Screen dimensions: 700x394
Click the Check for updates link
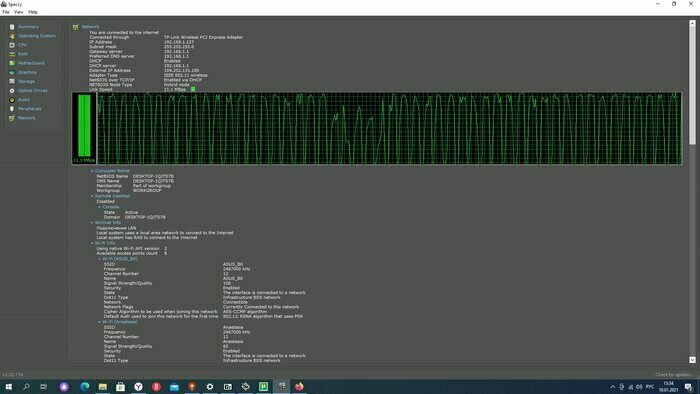click(674, 375)
